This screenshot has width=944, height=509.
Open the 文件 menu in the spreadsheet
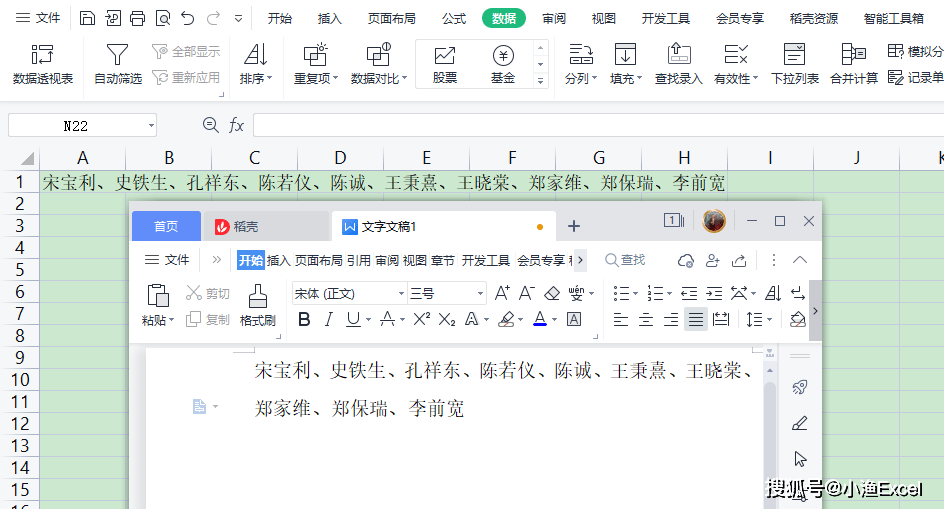coord(38,18)
